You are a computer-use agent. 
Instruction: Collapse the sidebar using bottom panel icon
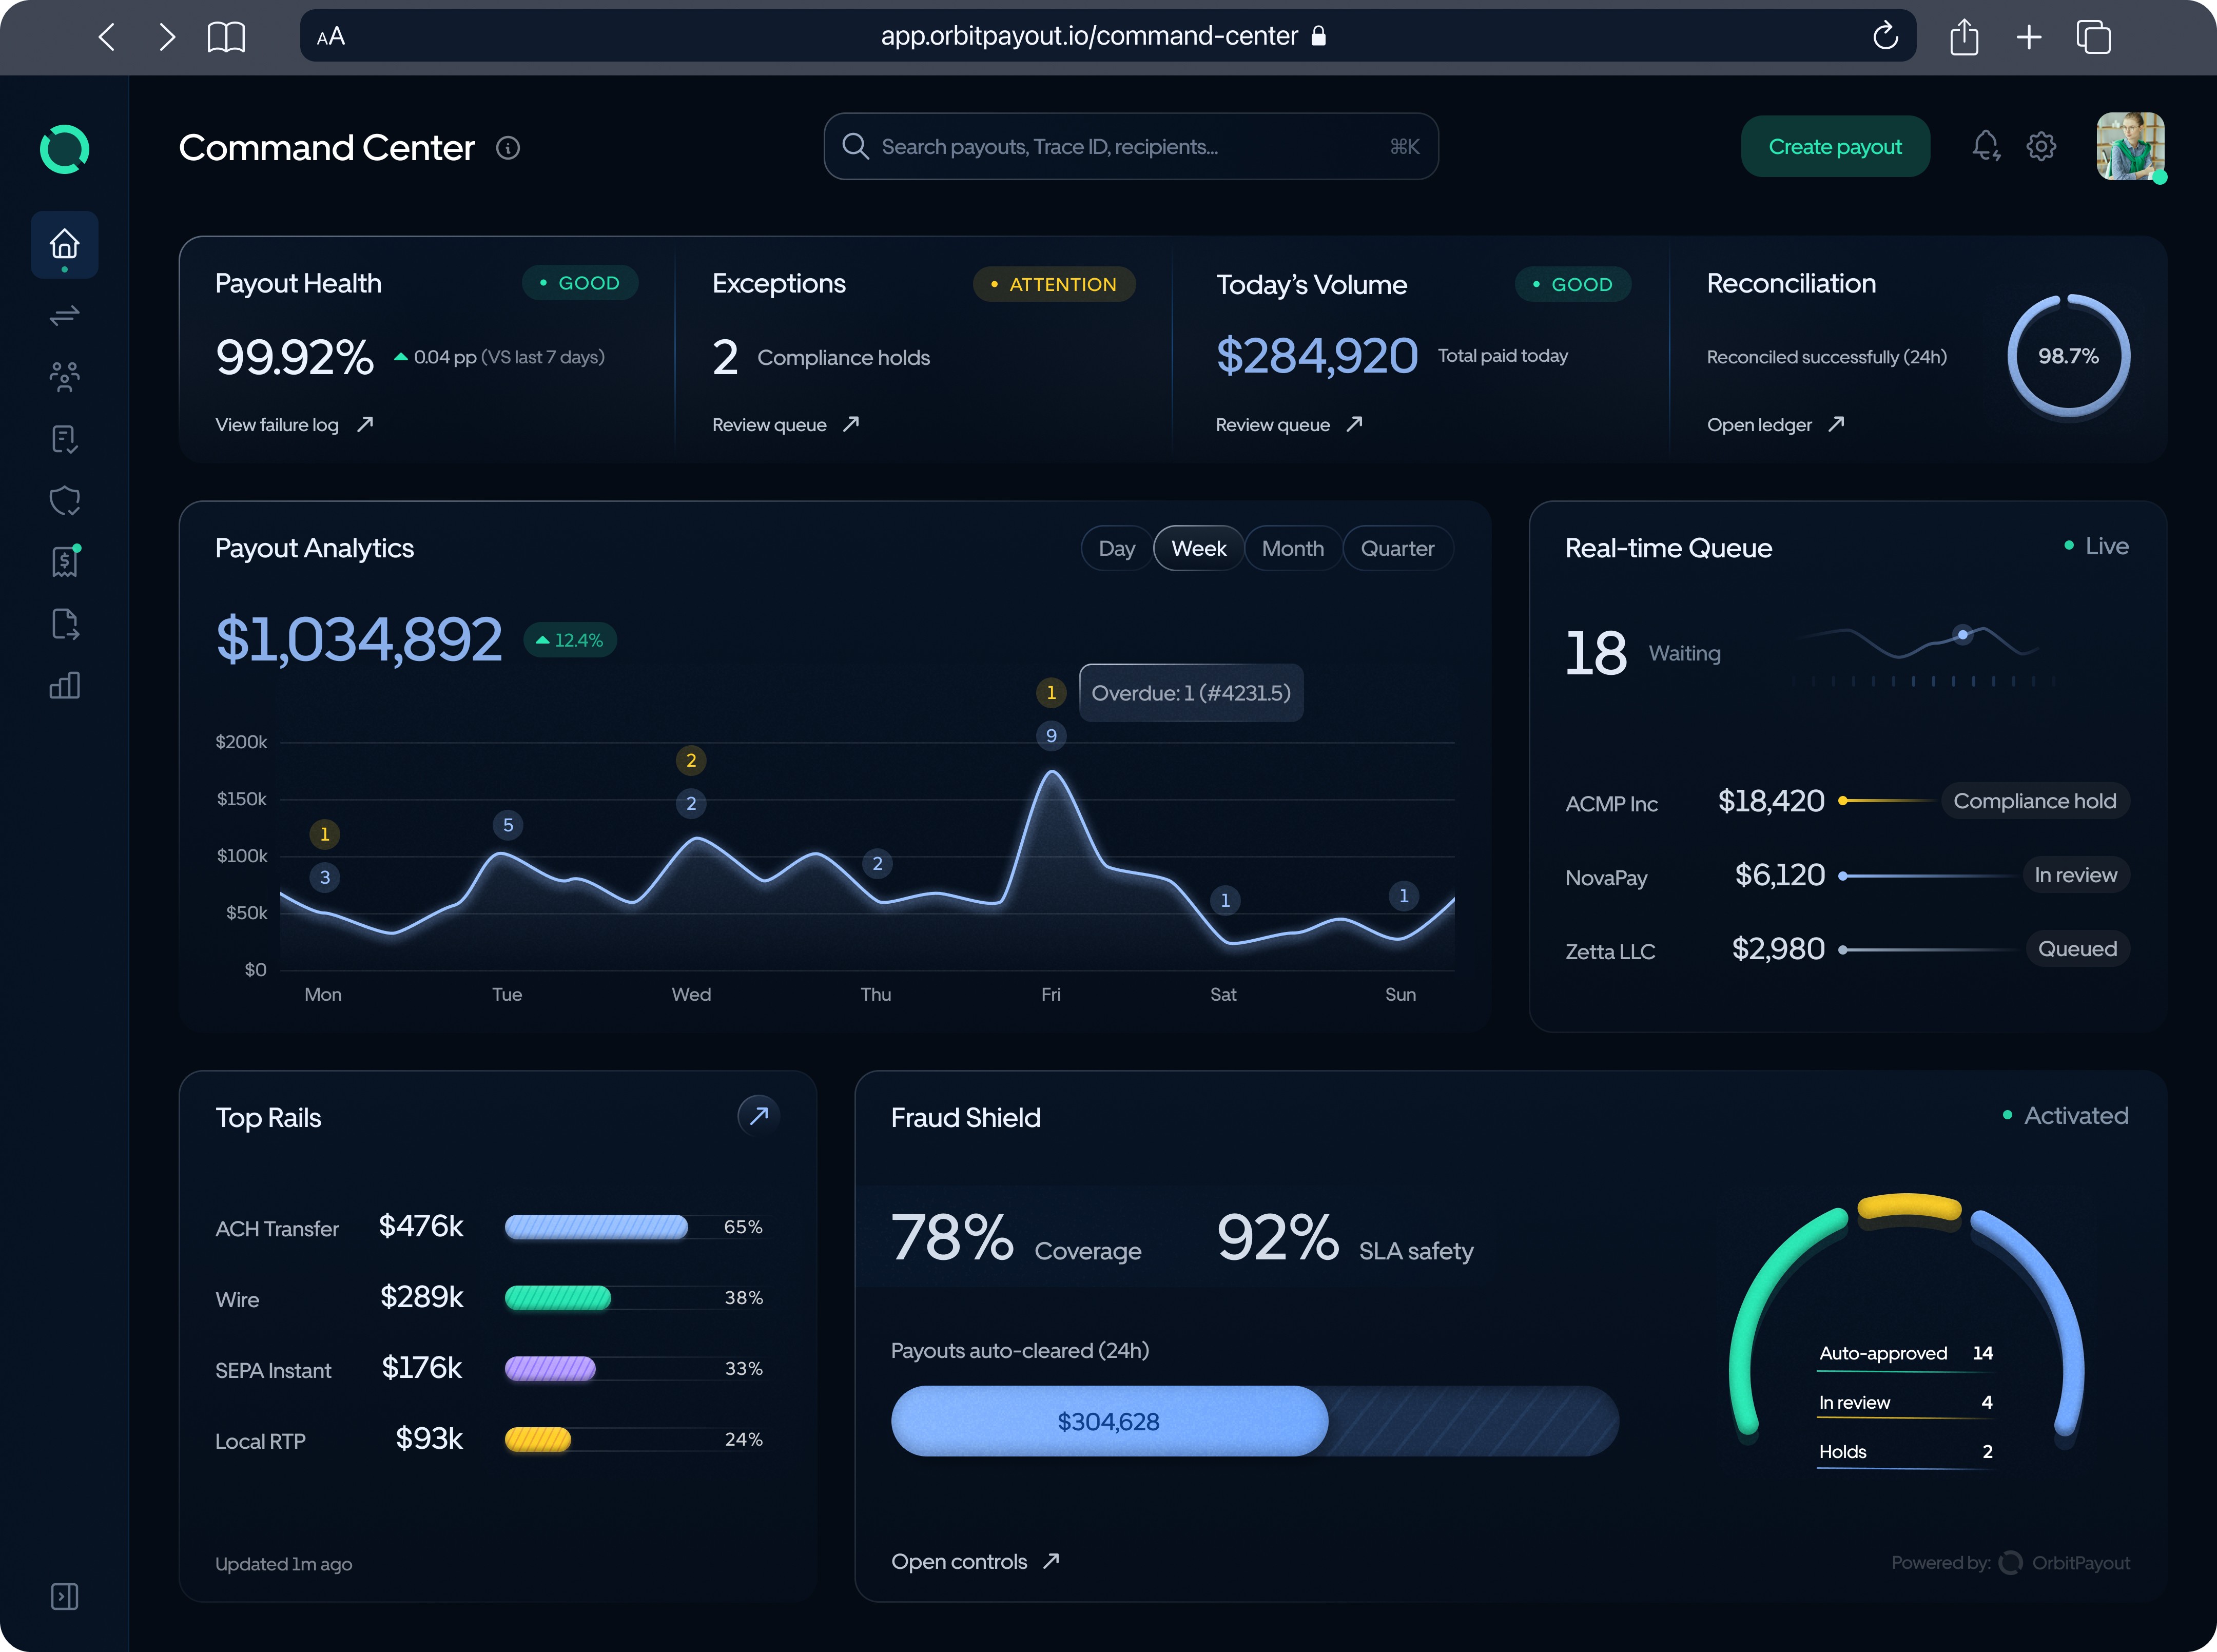(x=64, y=1596)
